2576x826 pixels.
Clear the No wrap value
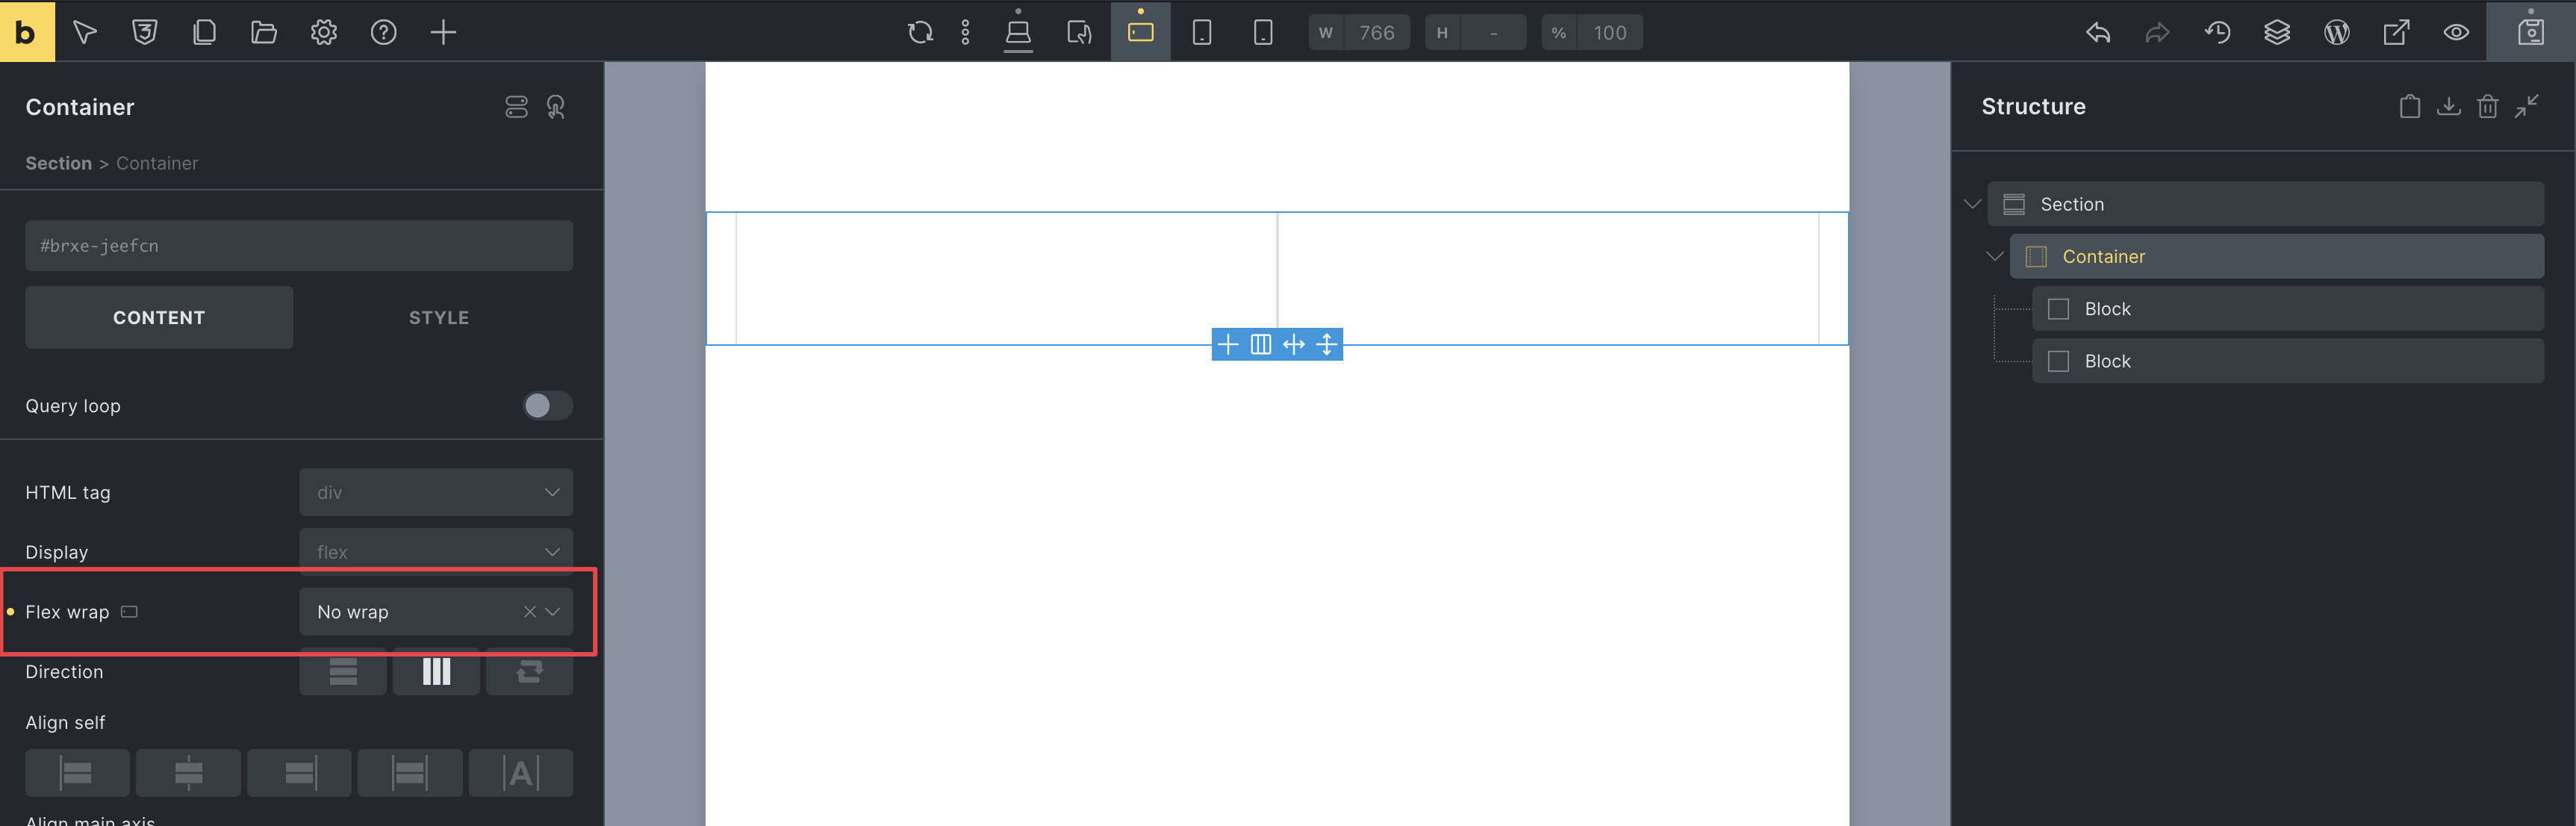click(530, 611)
